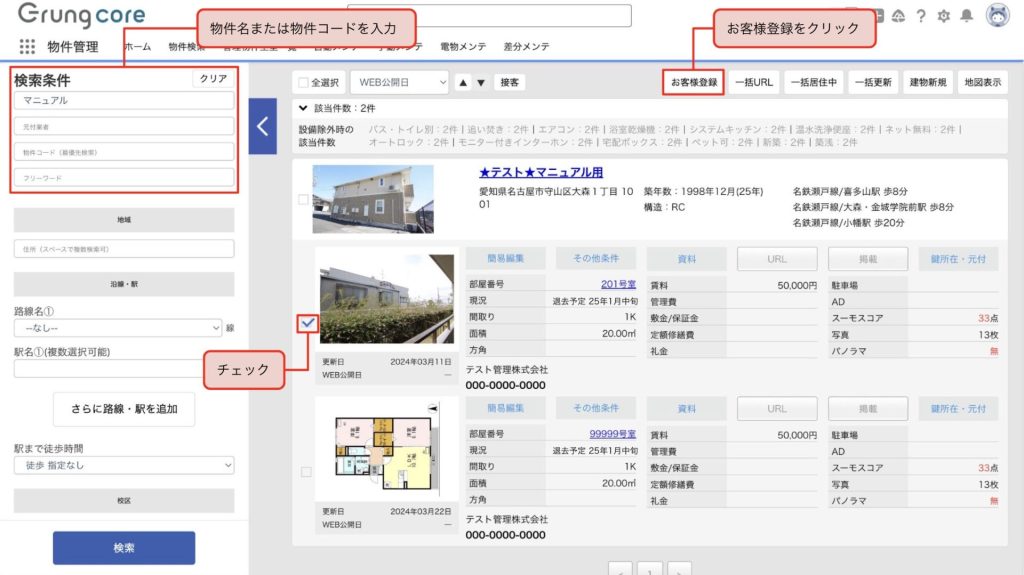
Task: Open settings via the gear icon
Action: 943,16
